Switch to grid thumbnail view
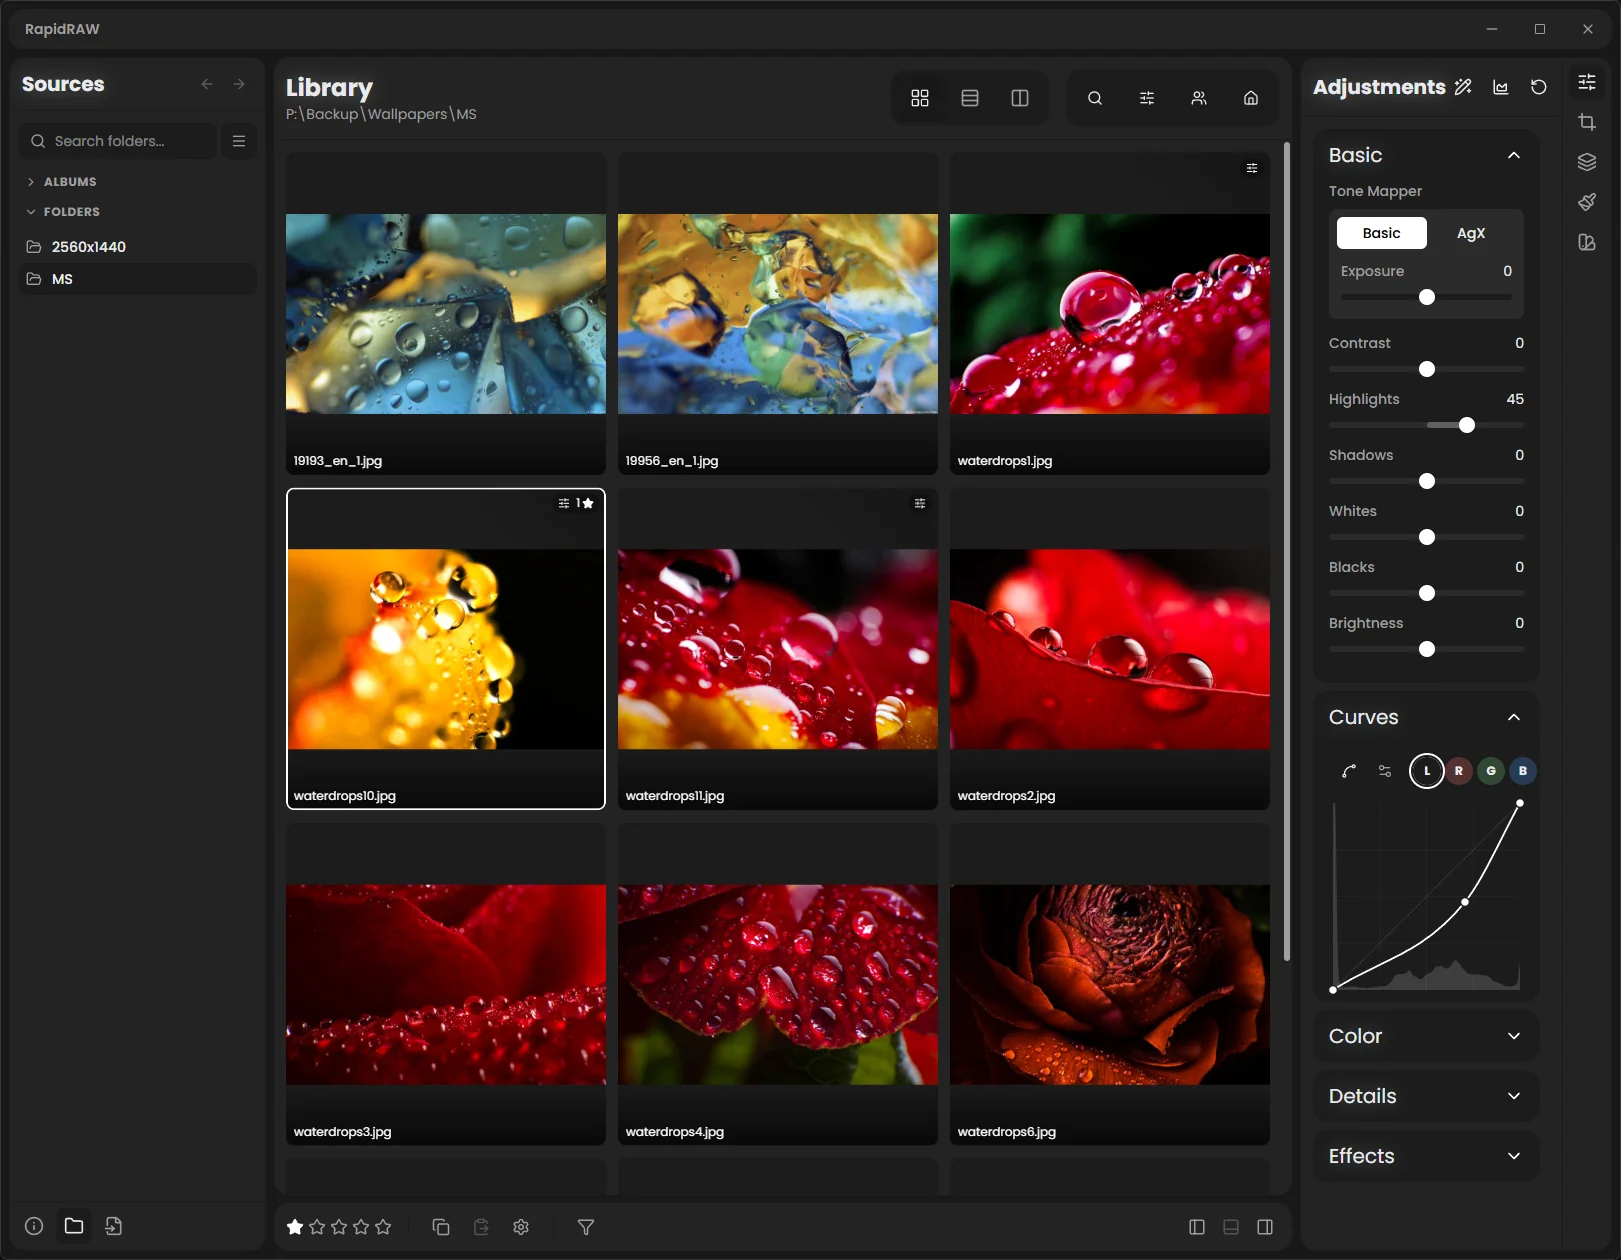Viewport: 1621px width, 1260px height. [x=920, y=98]
